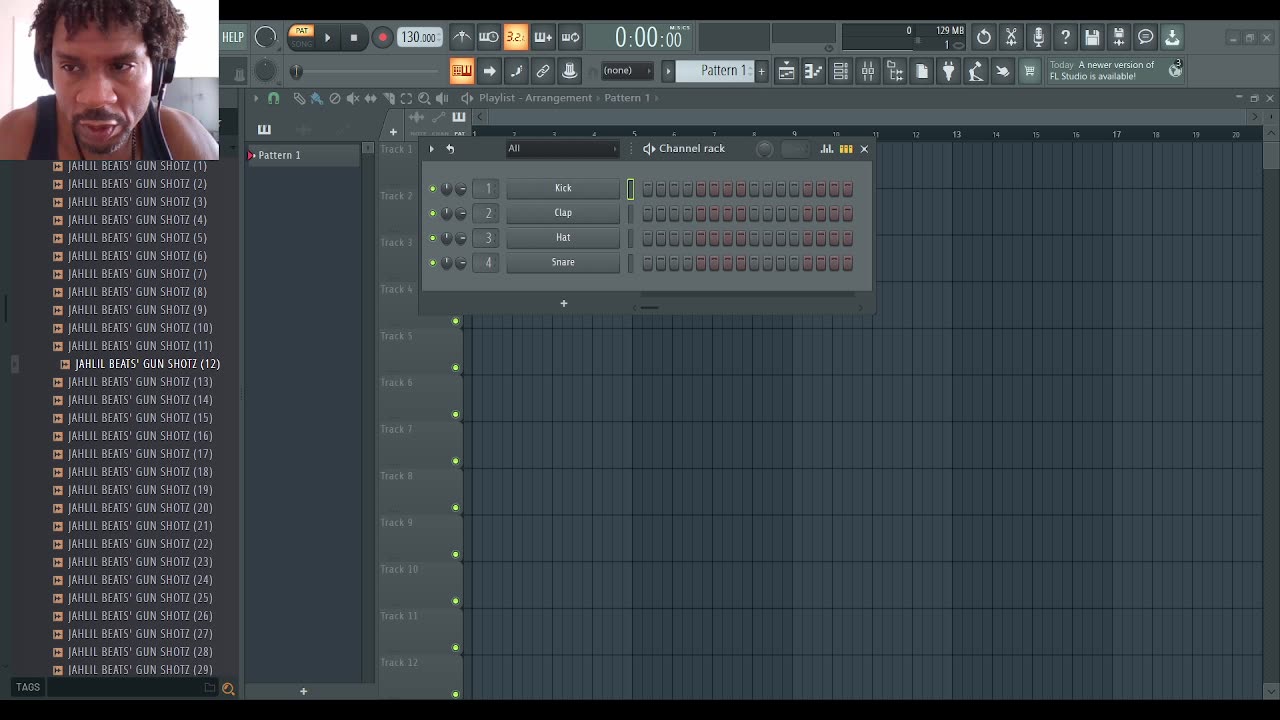Mute the Kick channel green LED

click(x=433, y=189)
